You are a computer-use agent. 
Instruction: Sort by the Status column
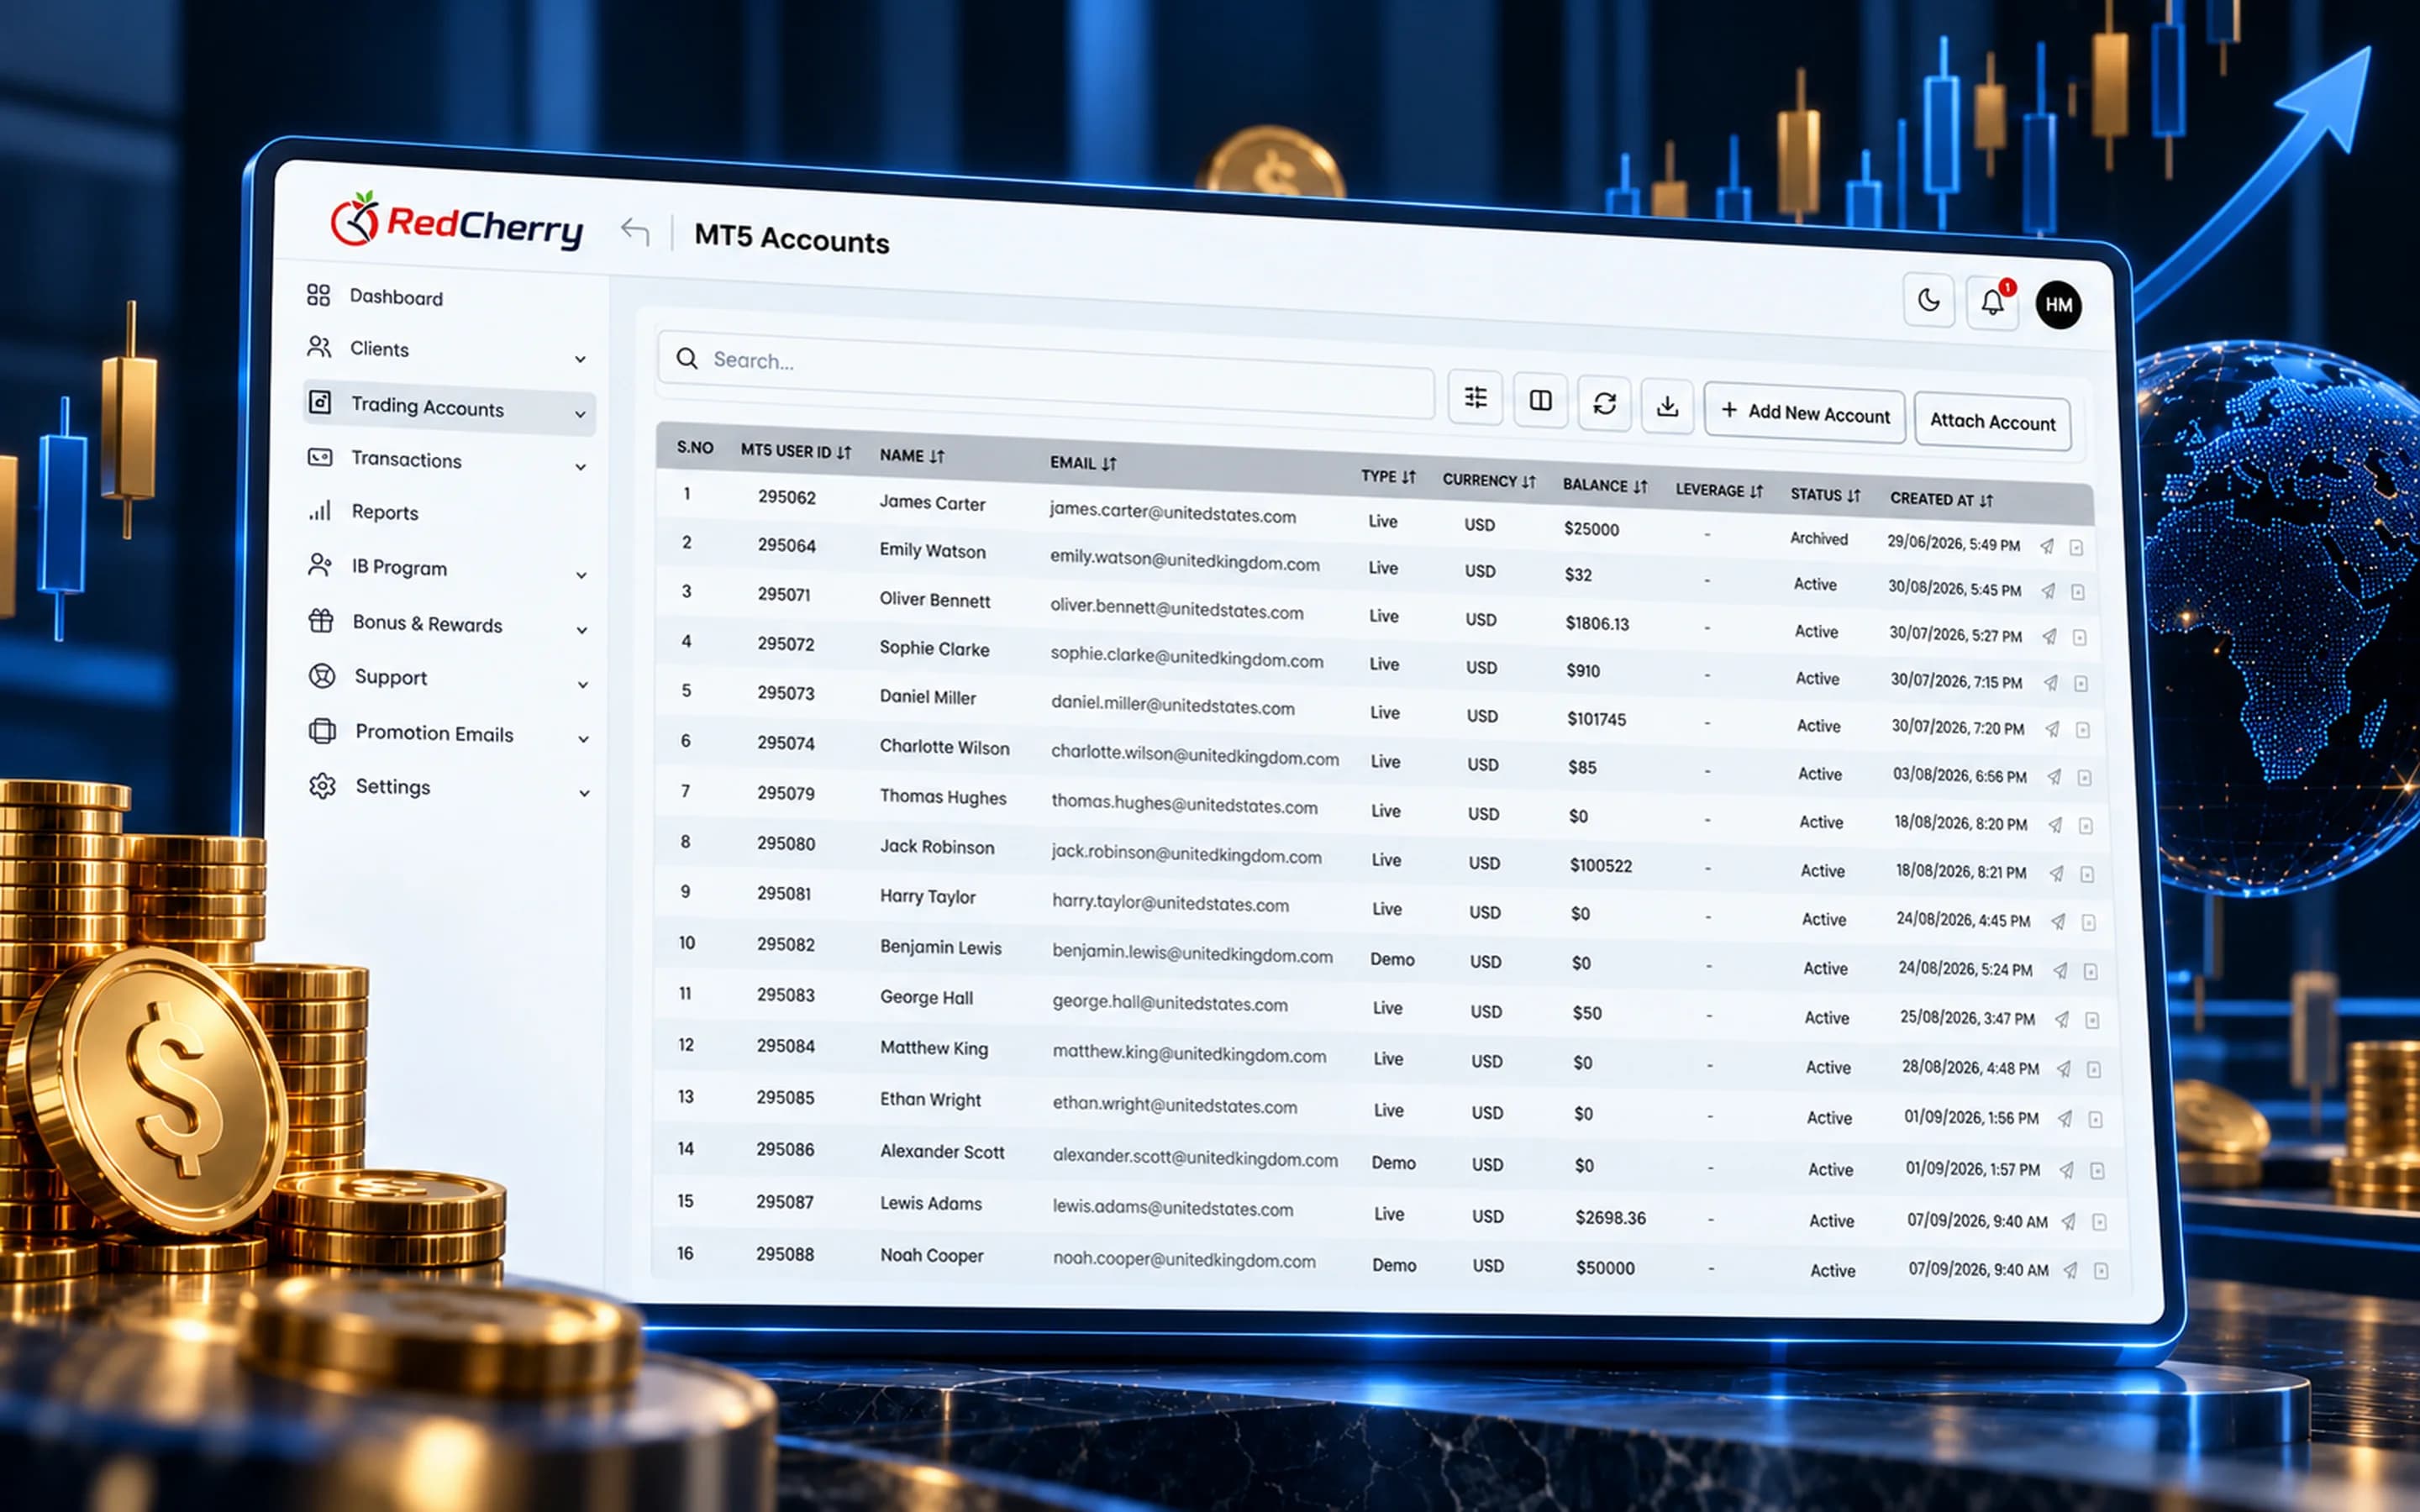[x=1825, y=495]
